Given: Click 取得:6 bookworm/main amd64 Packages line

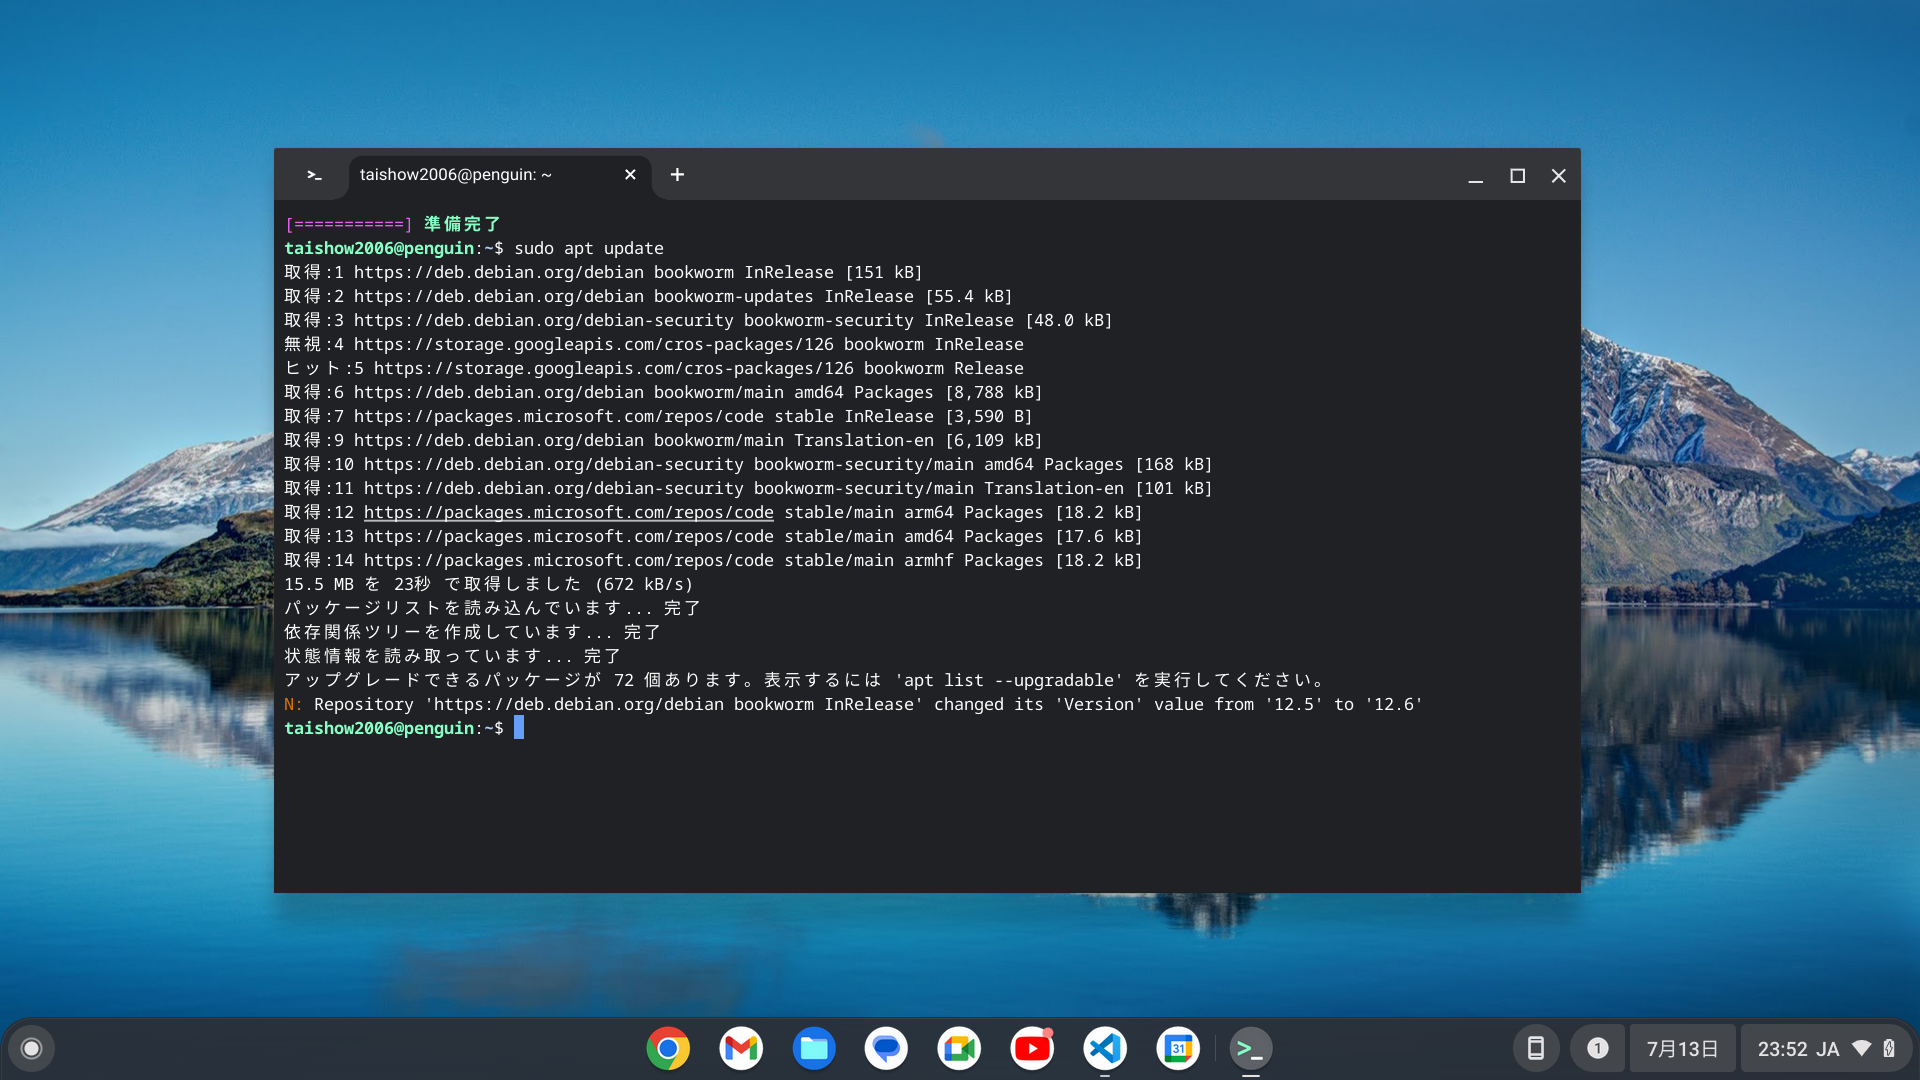Looking at the screenshot, I should 663,392.
